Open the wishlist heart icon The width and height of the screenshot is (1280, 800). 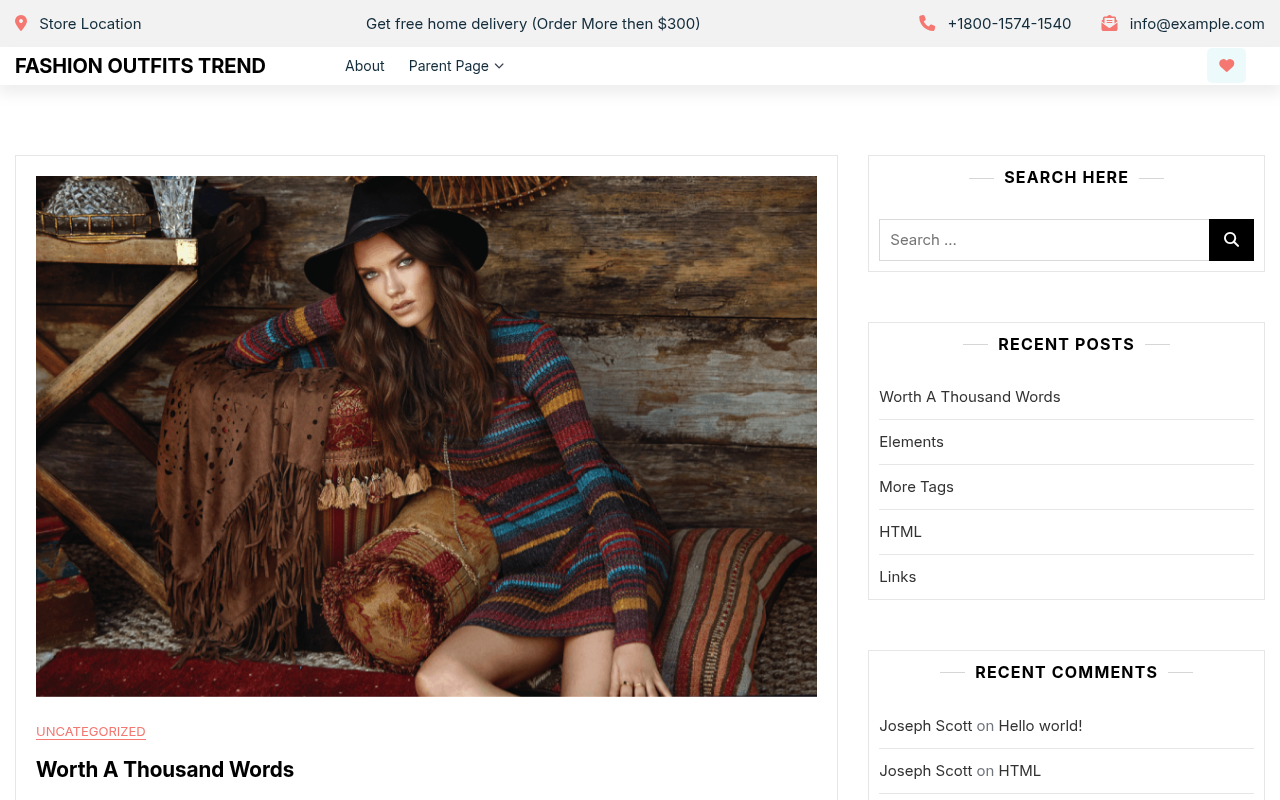[x=1226, y=66]
